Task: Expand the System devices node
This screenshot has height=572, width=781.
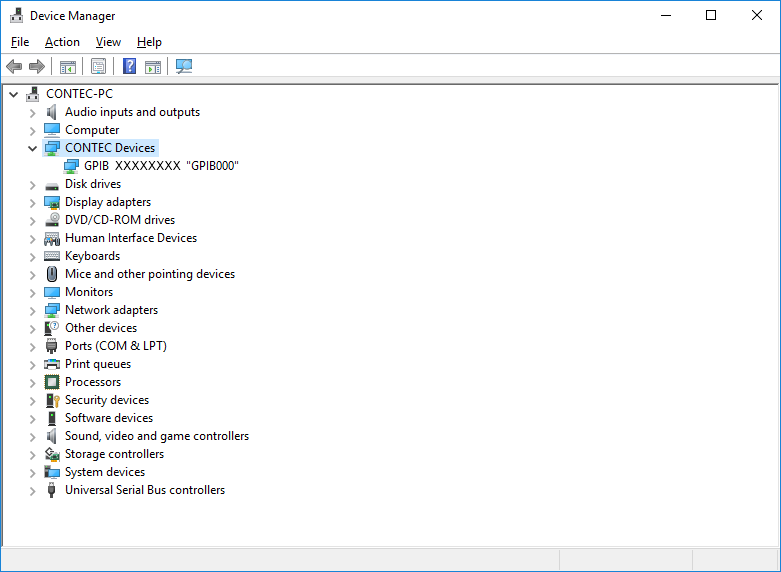Action: coord(32,473)
